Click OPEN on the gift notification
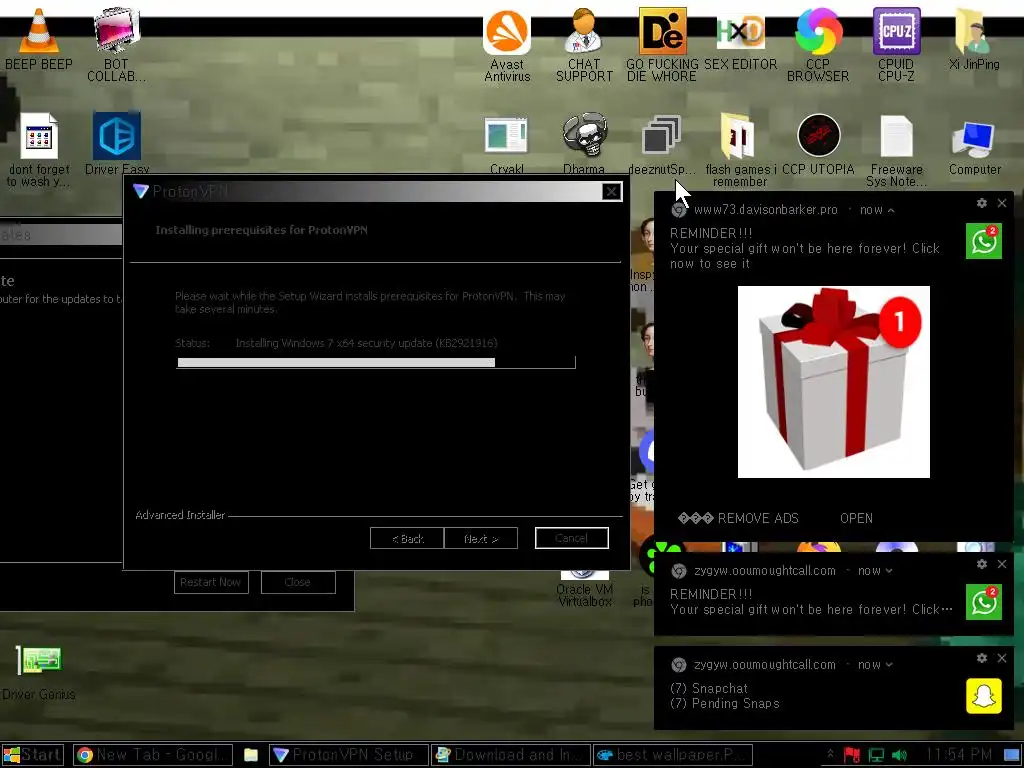1024x768 pixels. 856,519
